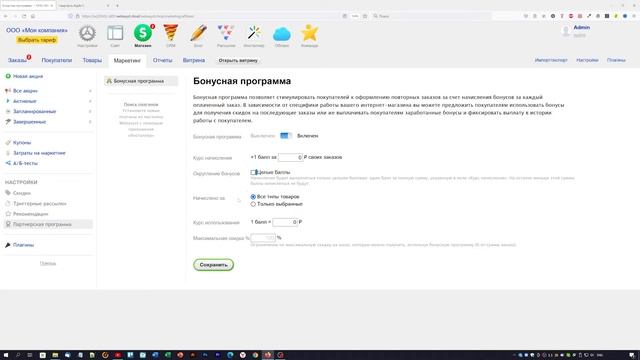Viewport: 640px width, 360px height.
Task: Open the green Магазин app icon
Action: click(x=143, y=33)
